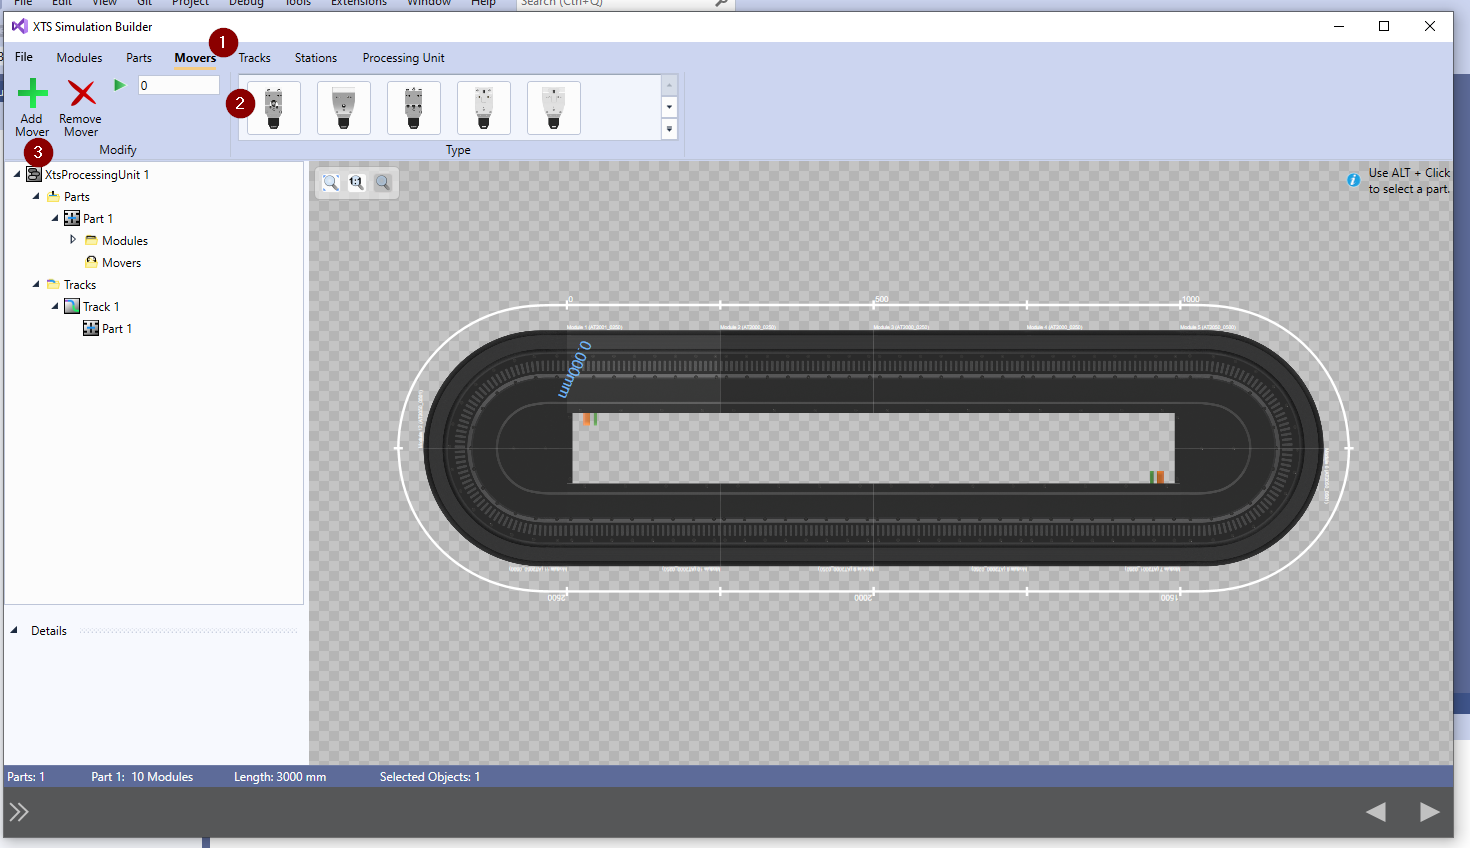Collapse the Parts folder node
The image size is (1470, 848).
36,196
